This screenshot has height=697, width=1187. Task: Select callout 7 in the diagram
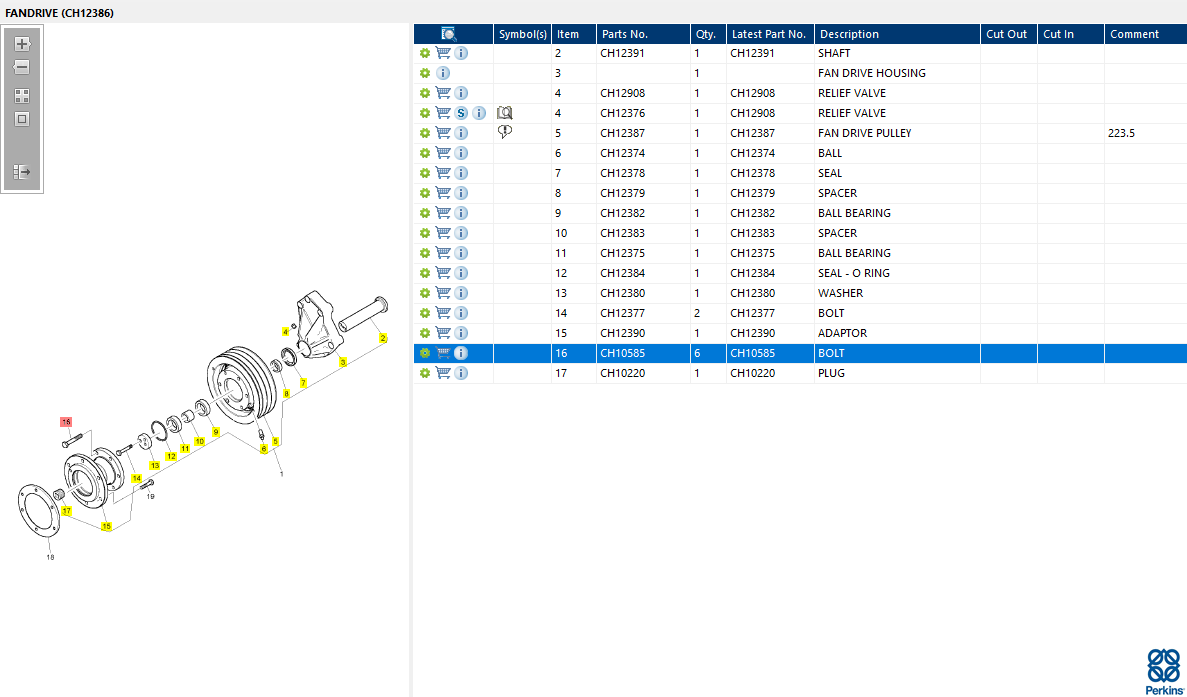[303, 383]
